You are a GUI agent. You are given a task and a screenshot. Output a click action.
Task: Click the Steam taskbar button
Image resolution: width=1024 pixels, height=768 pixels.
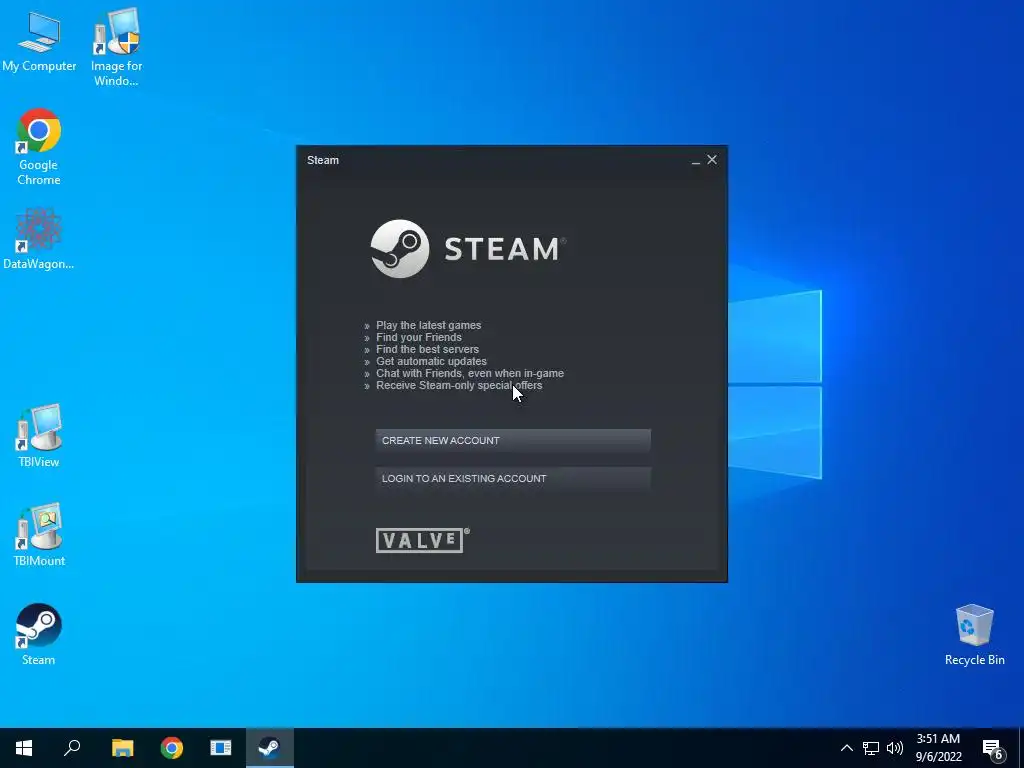(x=270, y=748)
